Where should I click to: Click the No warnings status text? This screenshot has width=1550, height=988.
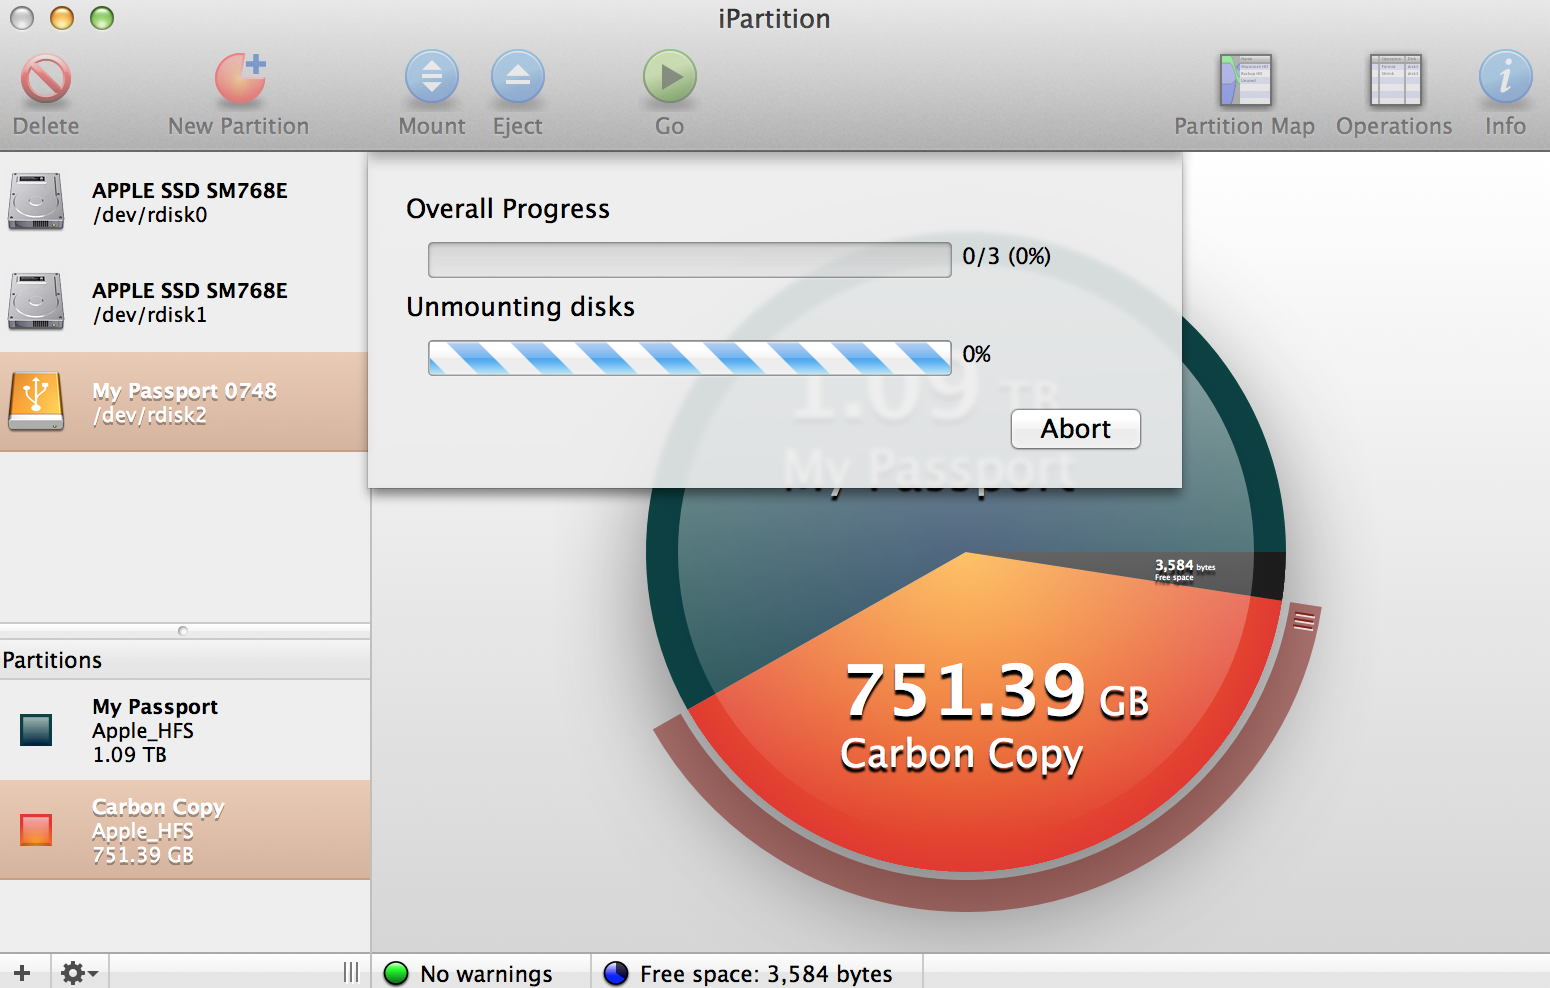pos(486,974)
